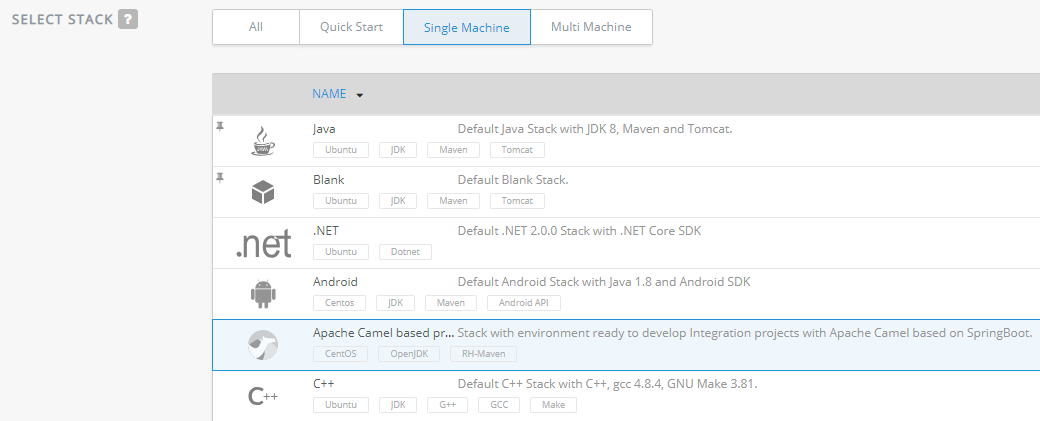The width and height of the screenshot is (1040, 421).
Task: Select the Android stack name
Action: click(335, 282)
